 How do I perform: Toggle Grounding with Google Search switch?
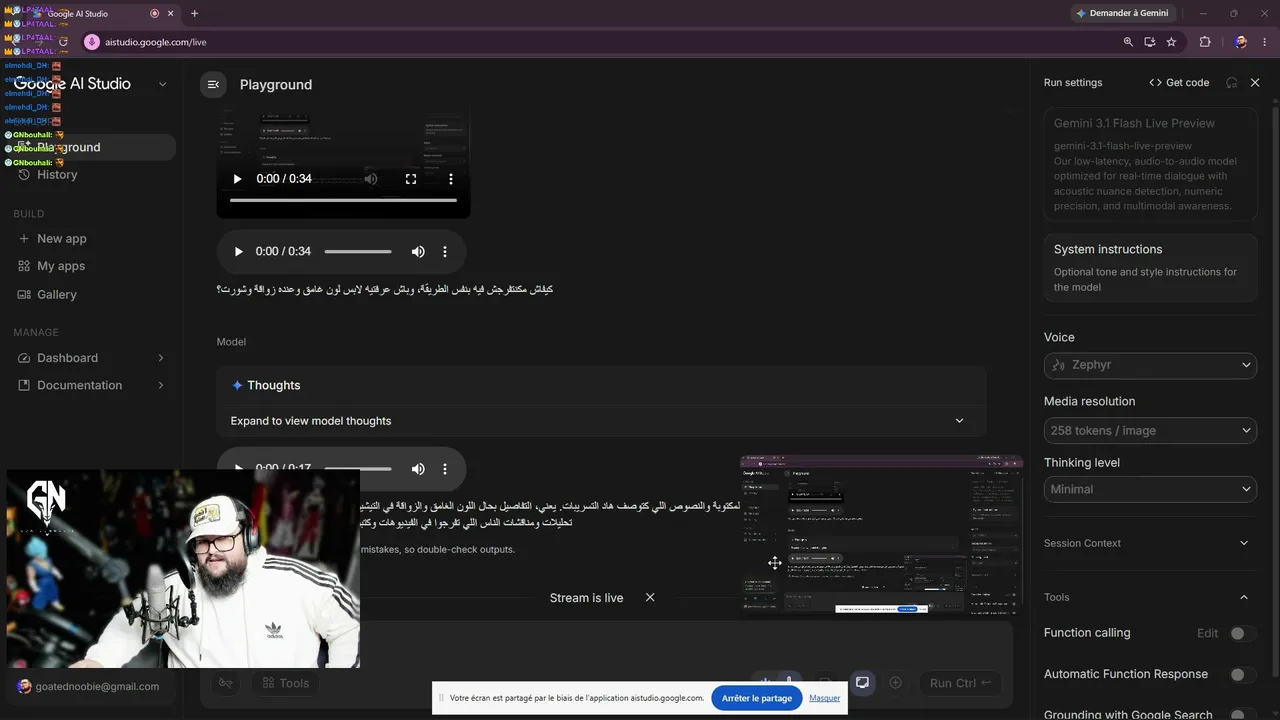(x=1241, y=715)
